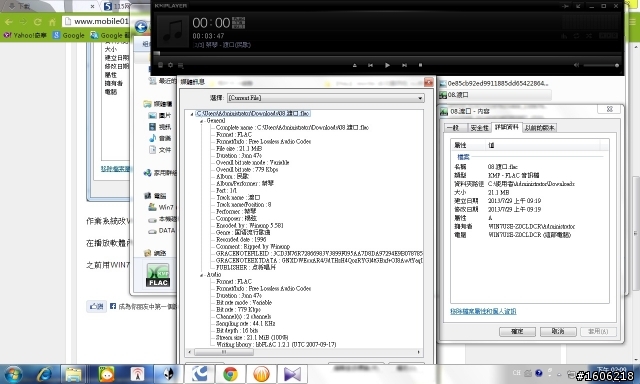Collapse the Audio section in media info
Viewport: 640px width, 384px height.
click(x=201, y=275)
